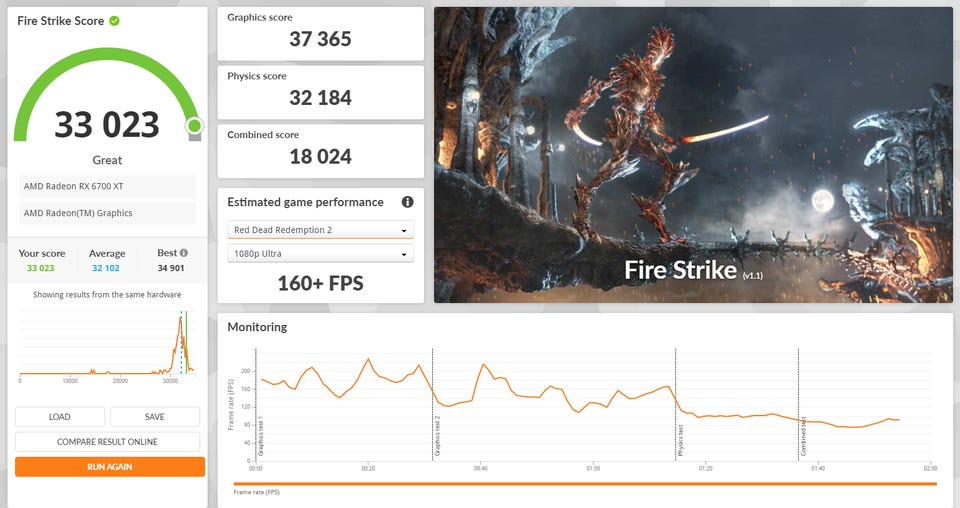This screenshot has height=508, width=960.
Task: Click the main score 33 023
Action: pos(107,125)
